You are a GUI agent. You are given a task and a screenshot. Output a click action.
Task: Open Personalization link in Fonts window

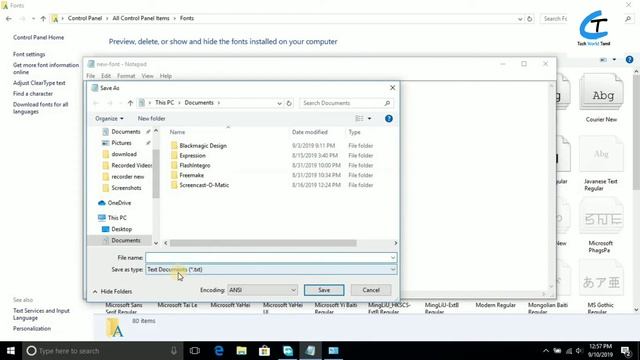coord(32,329)
